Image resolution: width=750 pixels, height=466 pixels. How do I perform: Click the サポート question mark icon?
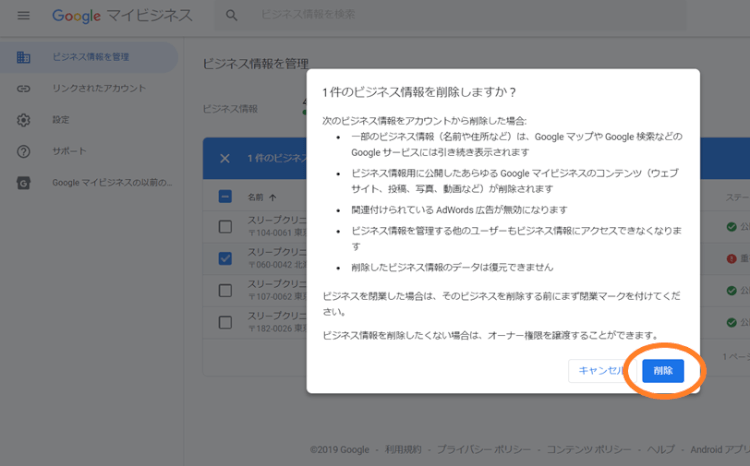pos(24,151)
